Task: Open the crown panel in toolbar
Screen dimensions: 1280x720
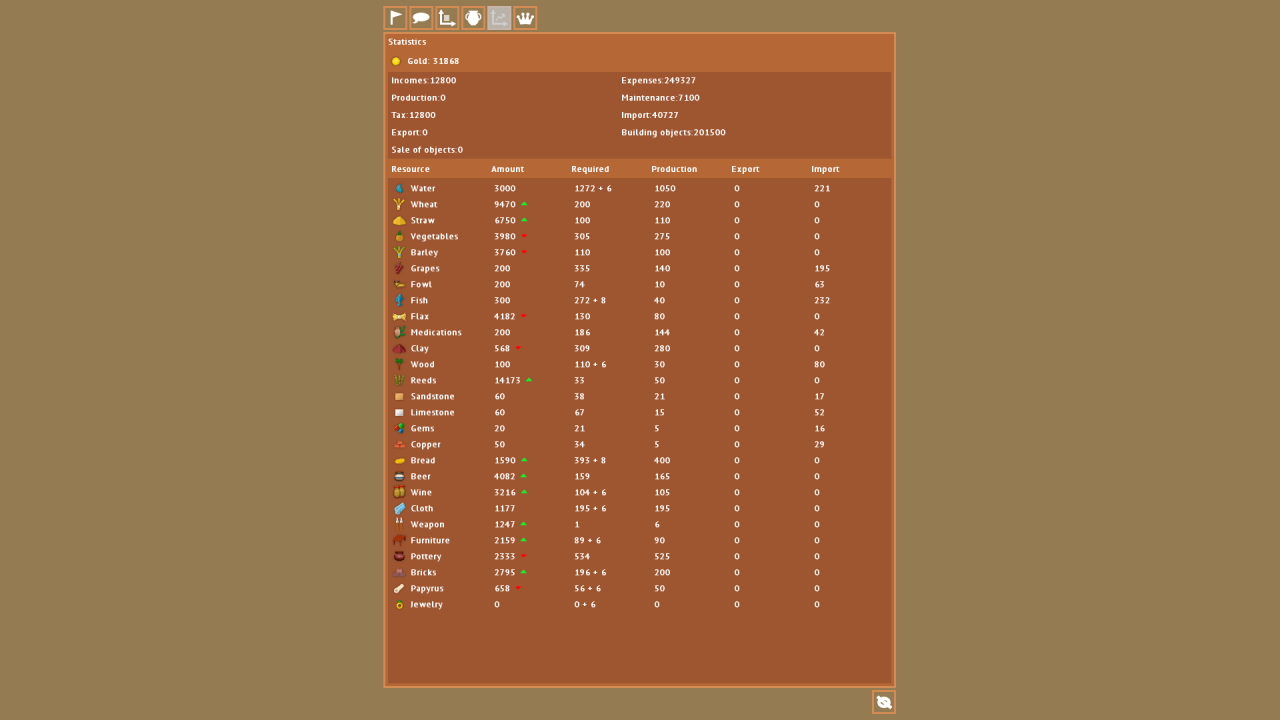Action: click(x=525, y=18)
